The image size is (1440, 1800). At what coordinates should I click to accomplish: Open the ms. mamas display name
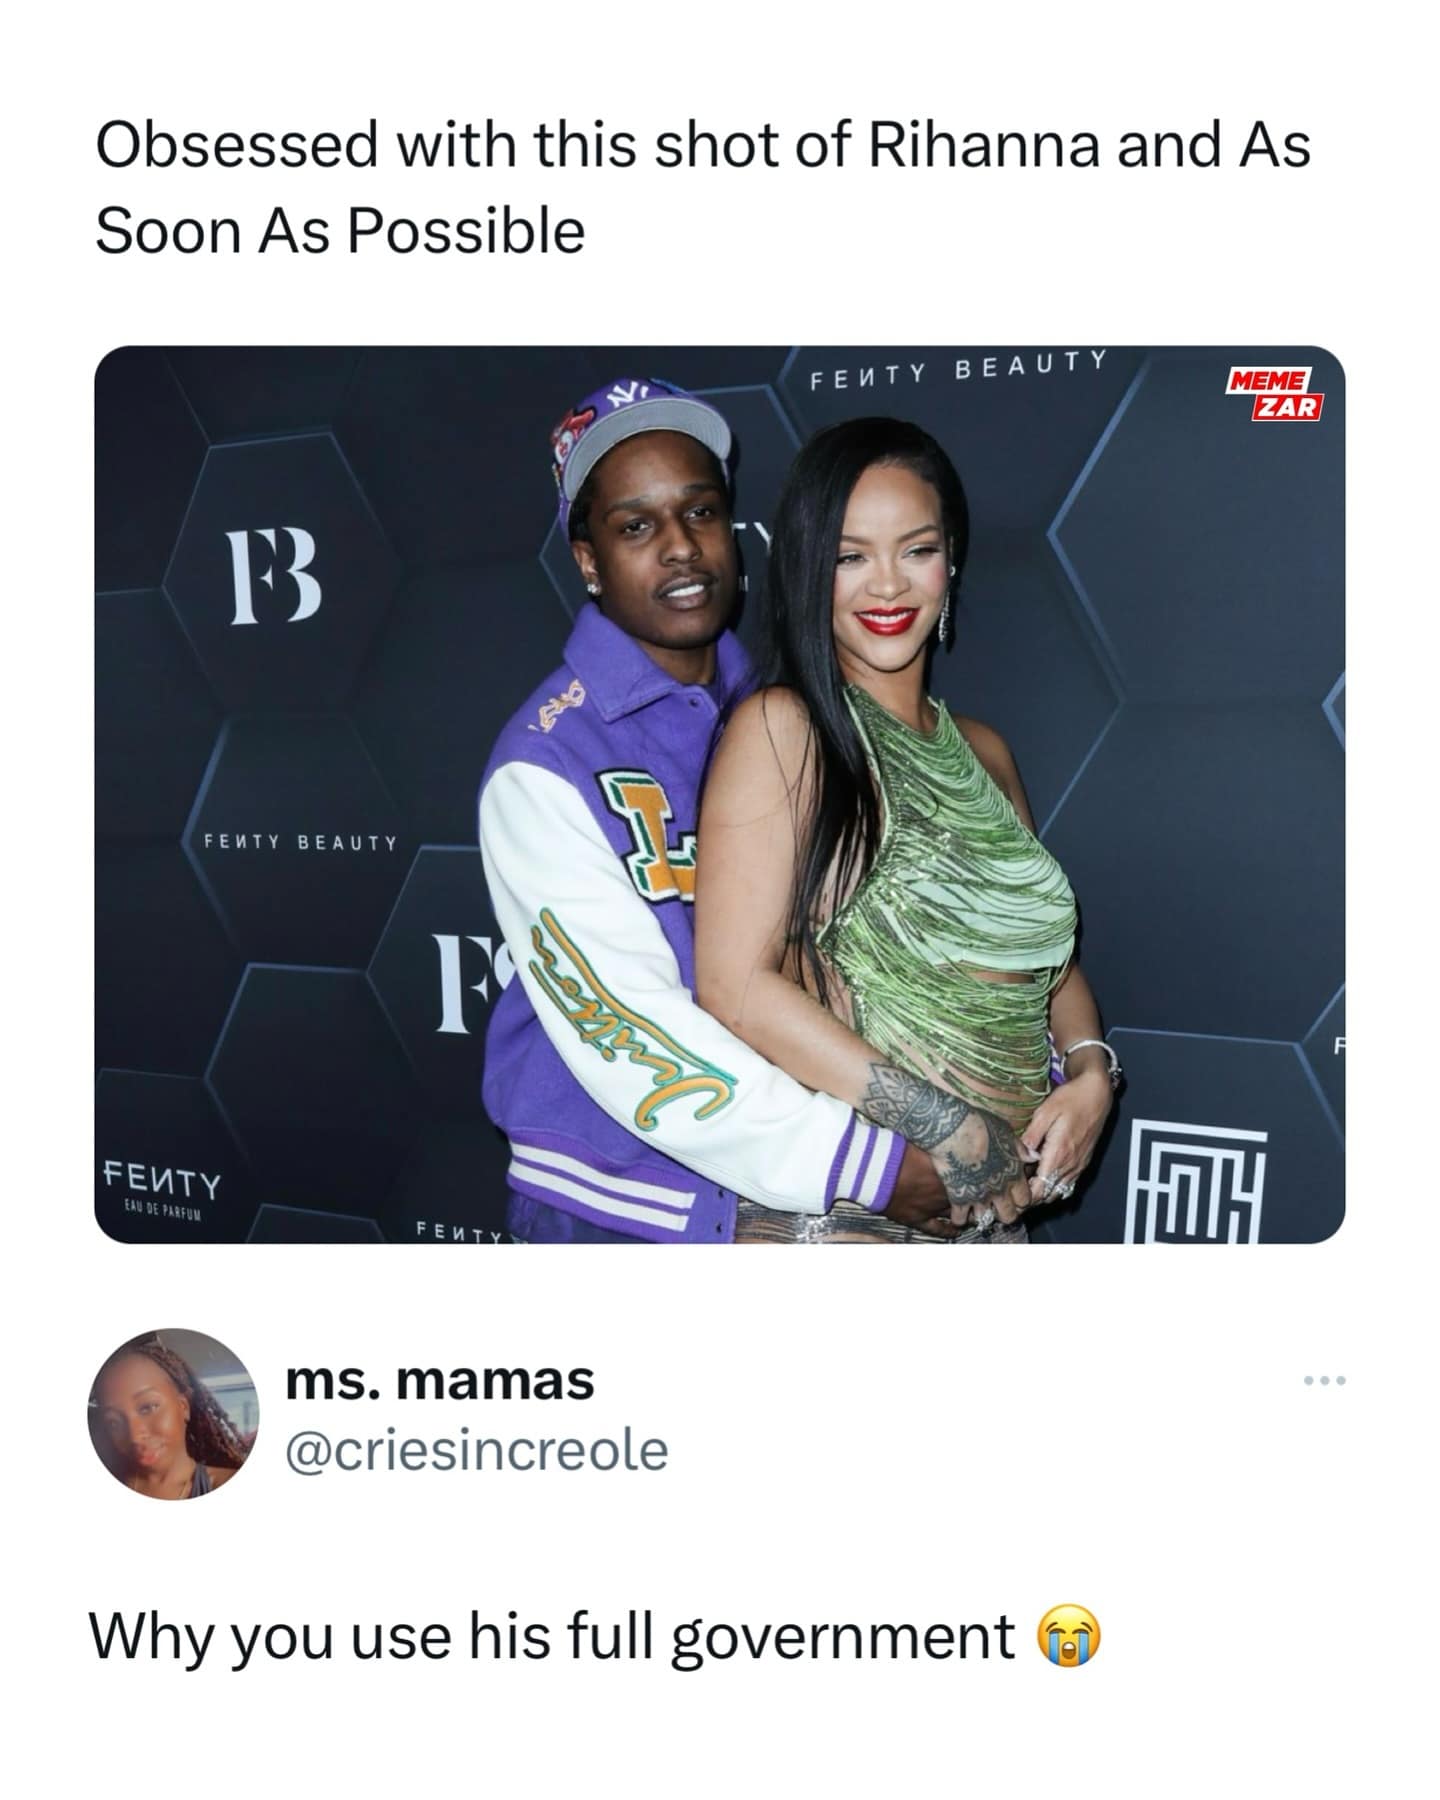[440, 1381]
